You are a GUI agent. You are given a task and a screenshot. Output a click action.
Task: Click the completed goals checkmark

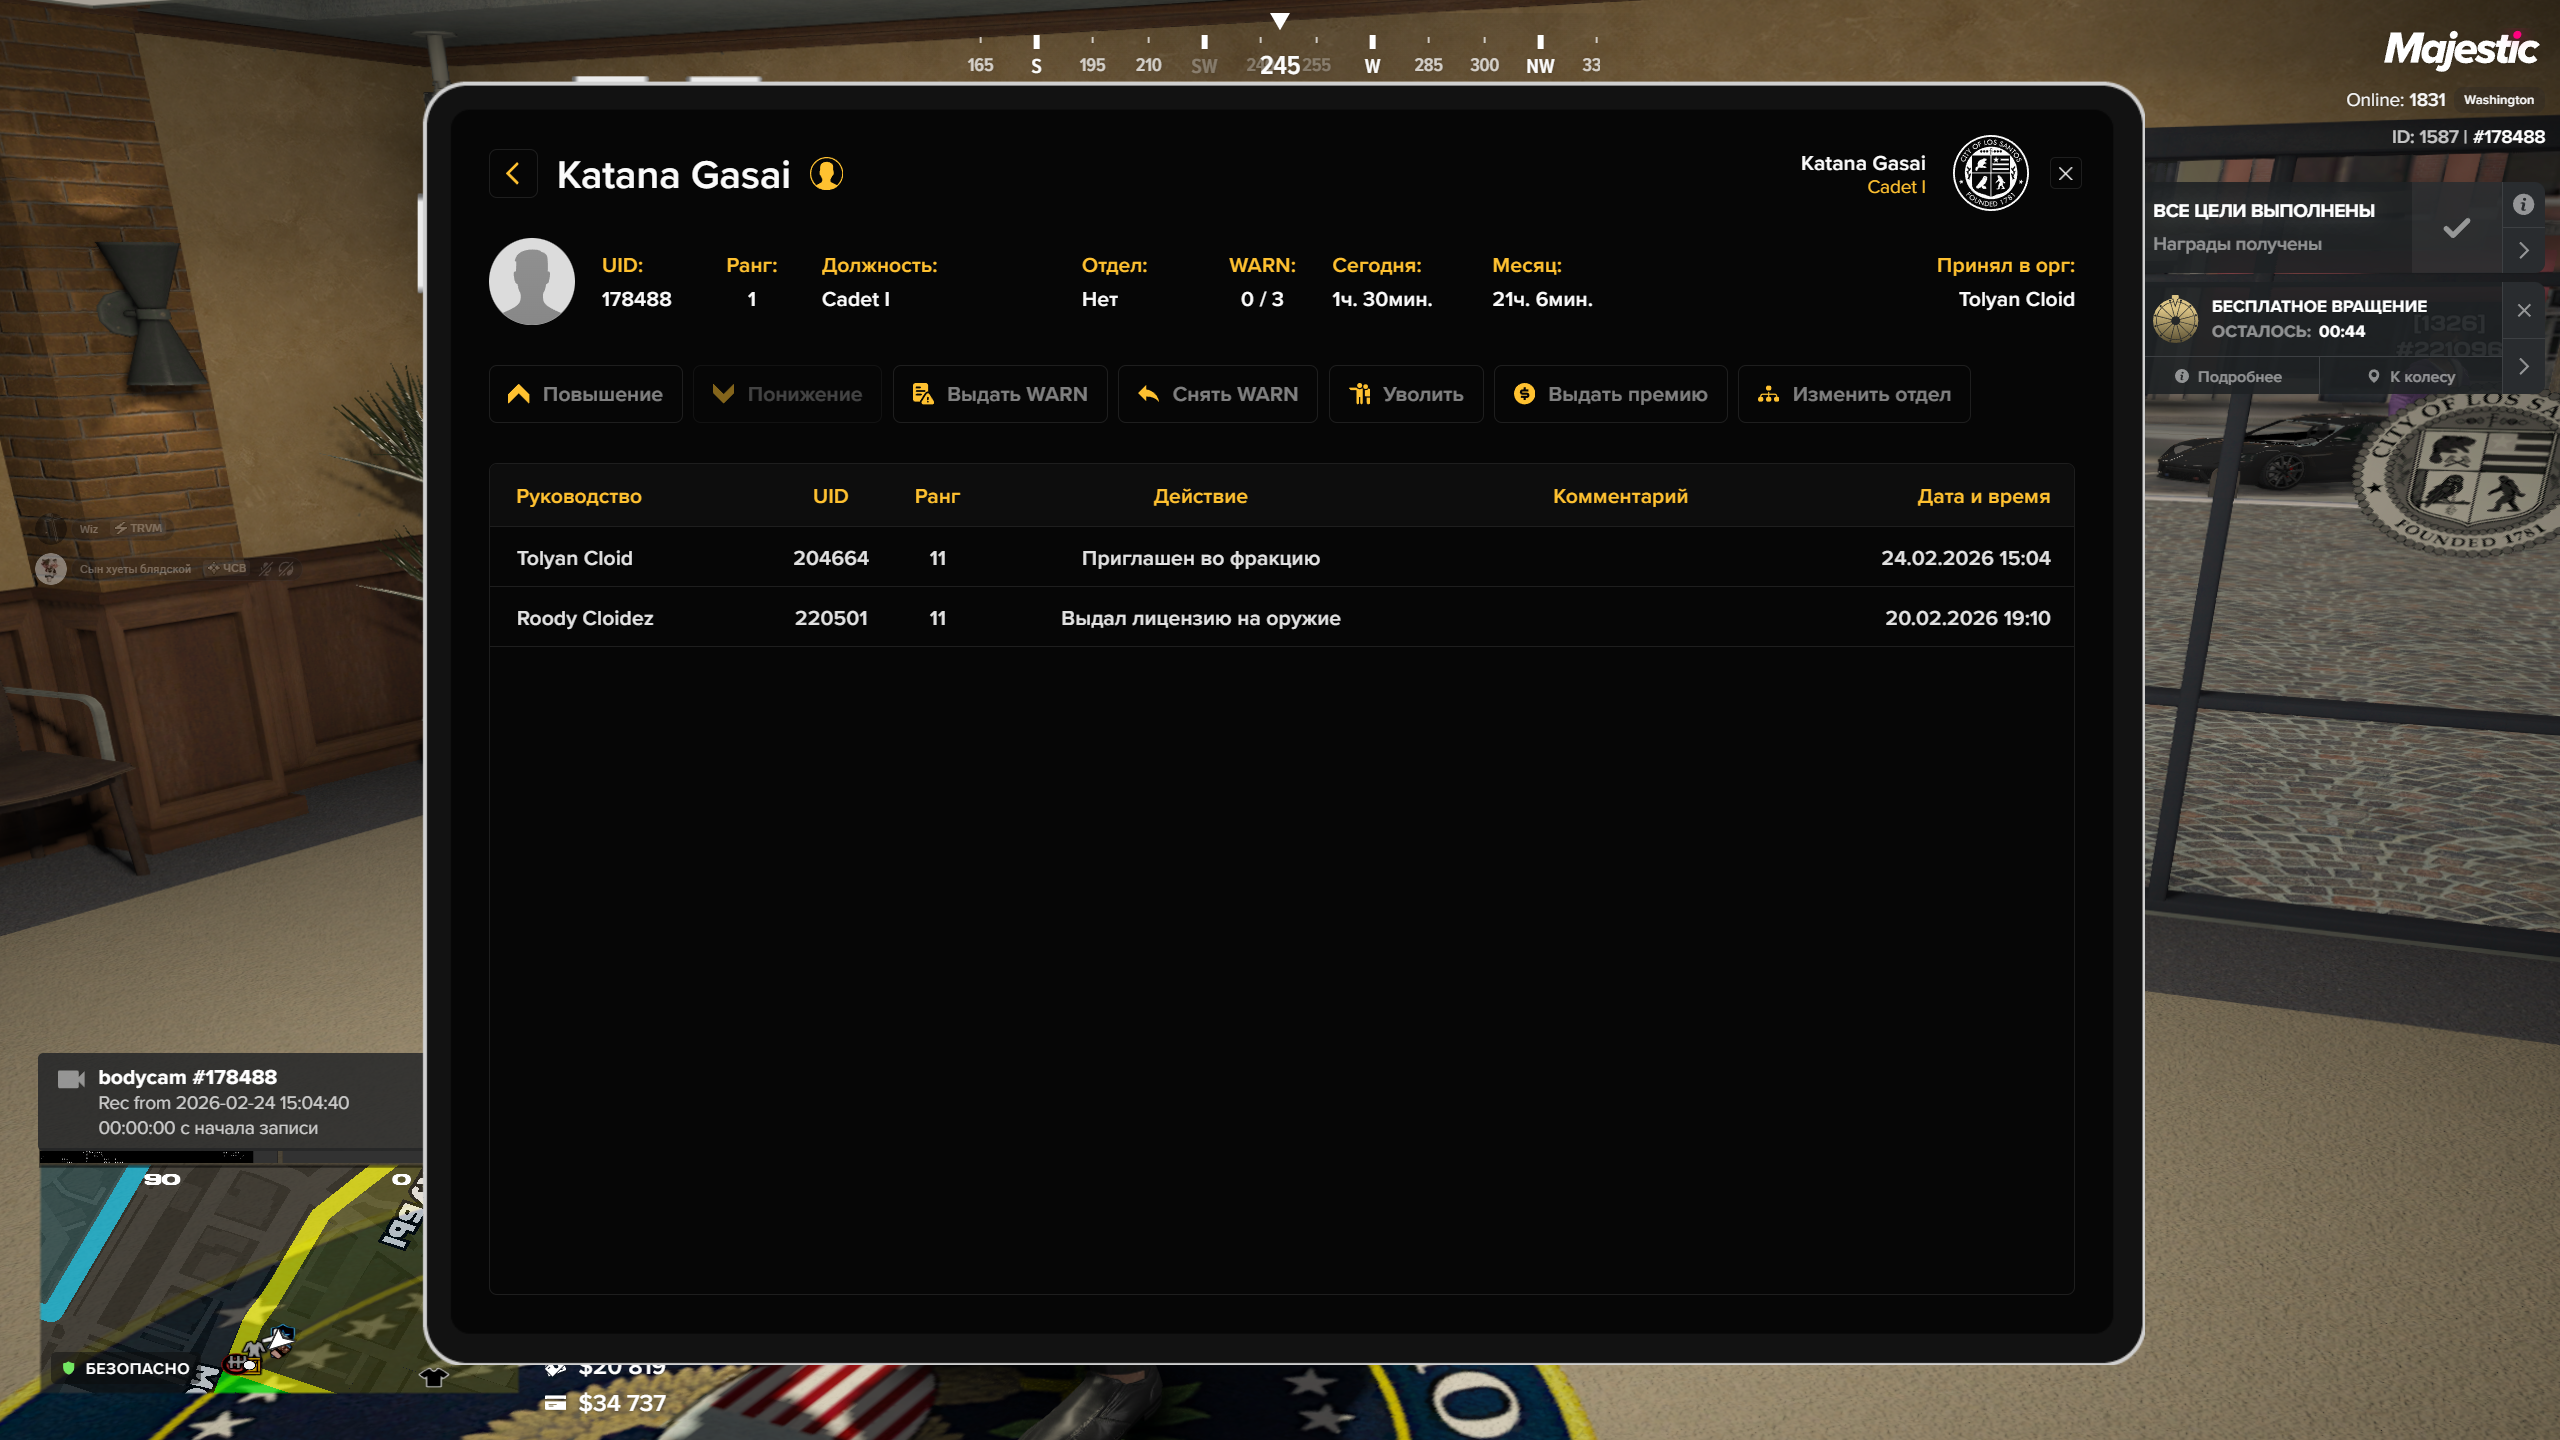[x=2456, y=228]
